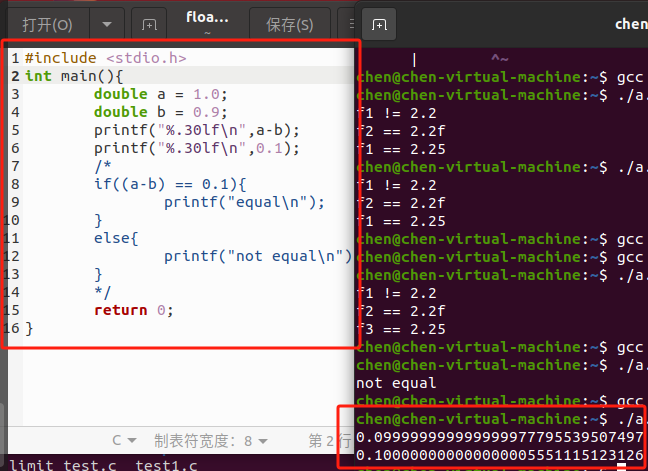Click the return 0; line
The height and width of the screenshot is (471, 648).
pyautogui.click(x=133, y=310)
